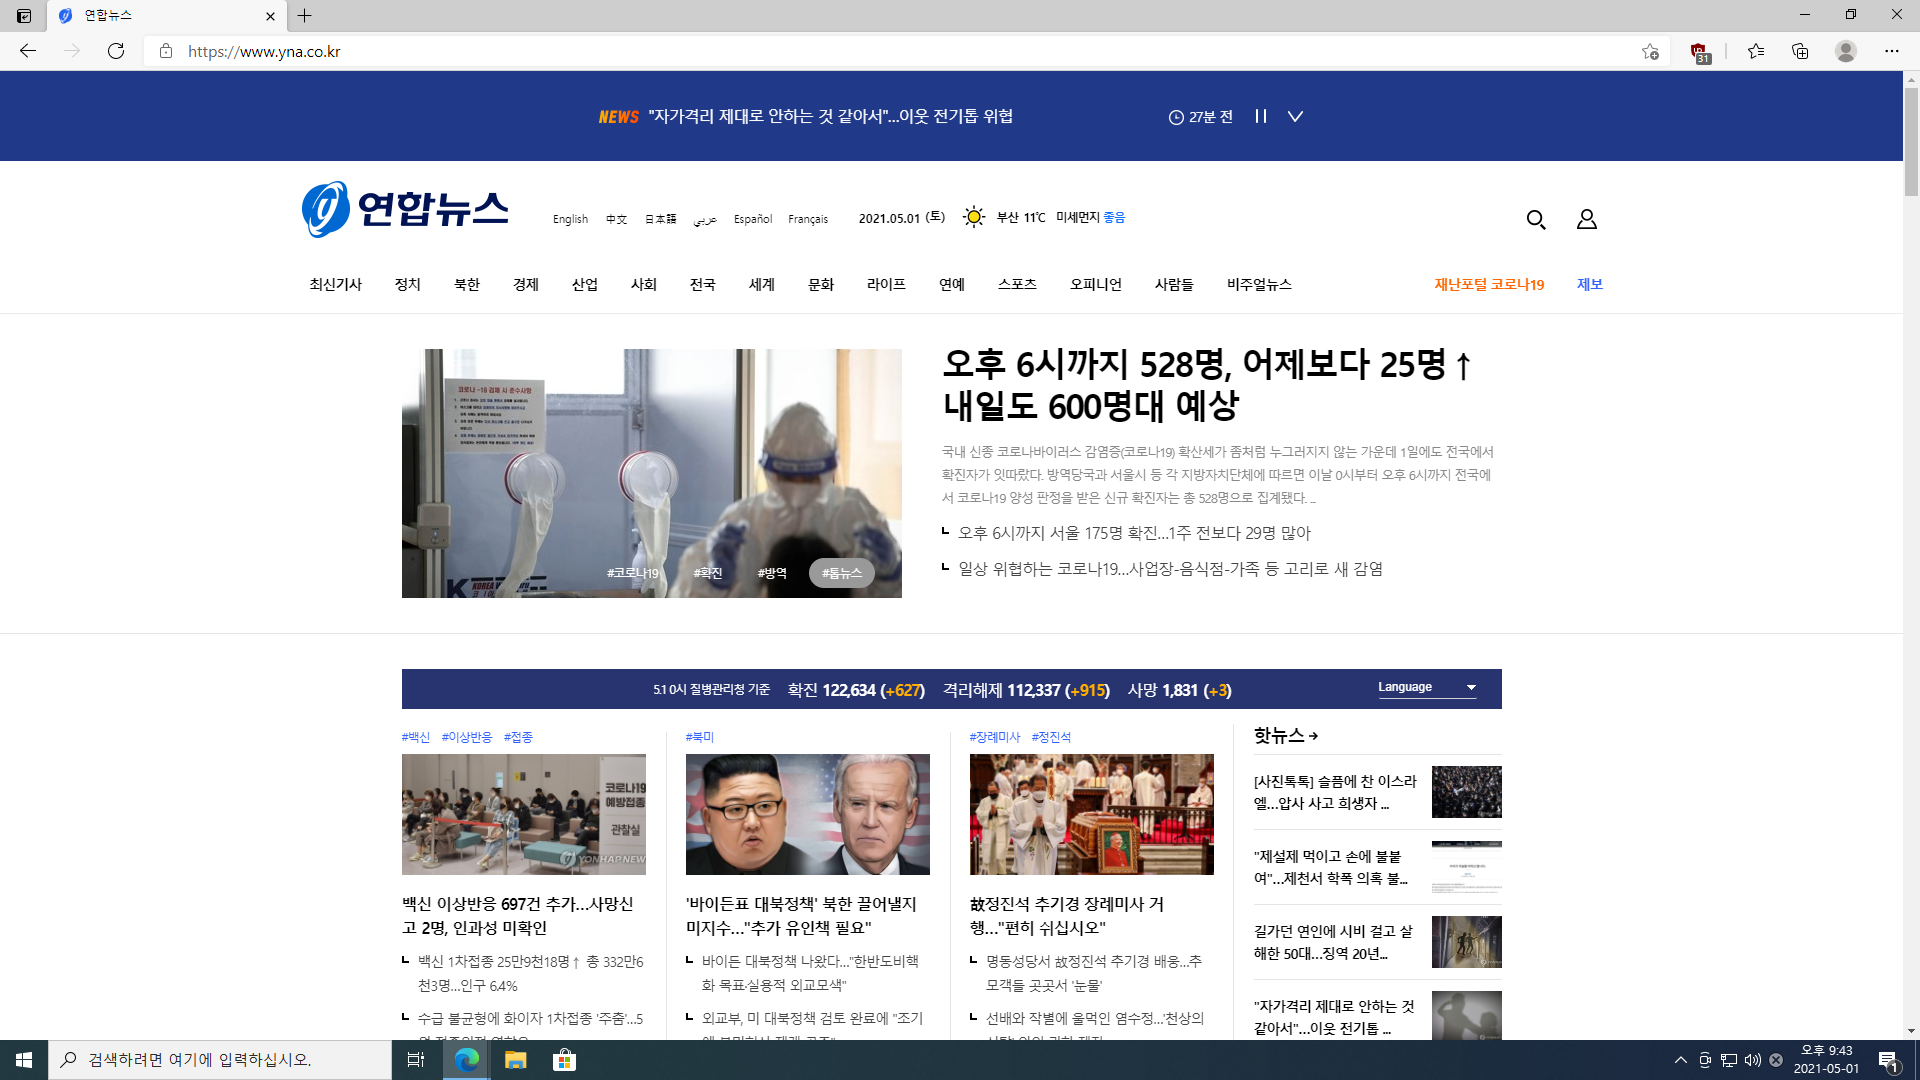This screenshot has height=1080, width=1920.
Task: Open 사회 menu
Action: pyautogui.click(x=644, y=285)
